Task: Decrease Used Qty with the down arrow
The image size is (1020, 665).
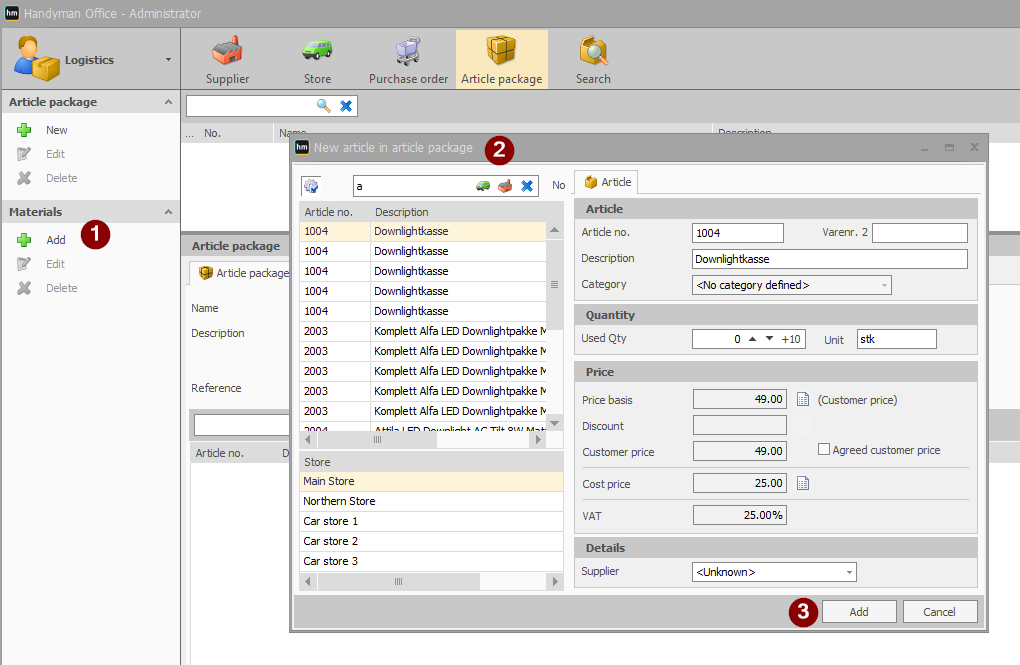Action: click(770, 339)
